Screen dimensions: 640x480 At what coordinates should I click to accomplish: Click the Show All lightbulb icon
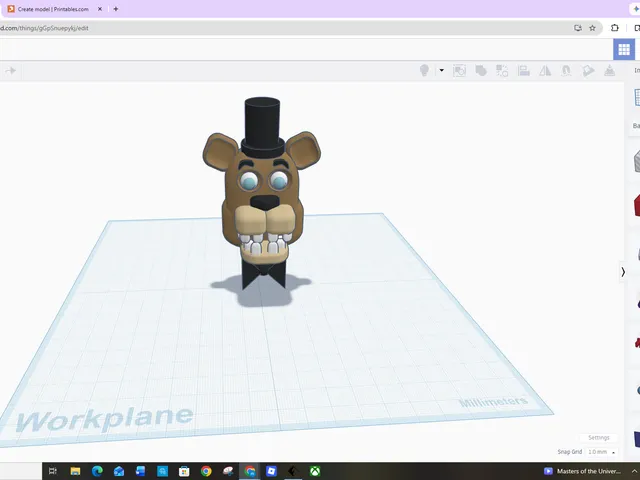click(x=424, y=71)
